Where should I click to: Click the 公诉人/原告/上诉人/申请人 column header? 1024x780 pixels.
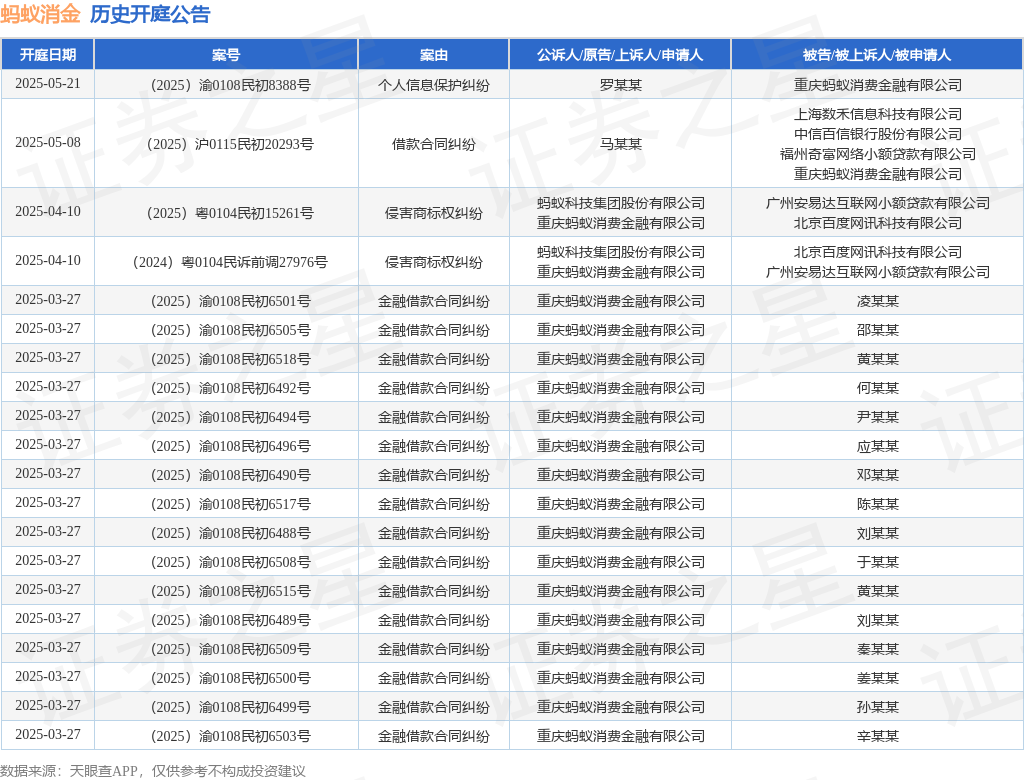pyautogui.click(x=620, y=55)
